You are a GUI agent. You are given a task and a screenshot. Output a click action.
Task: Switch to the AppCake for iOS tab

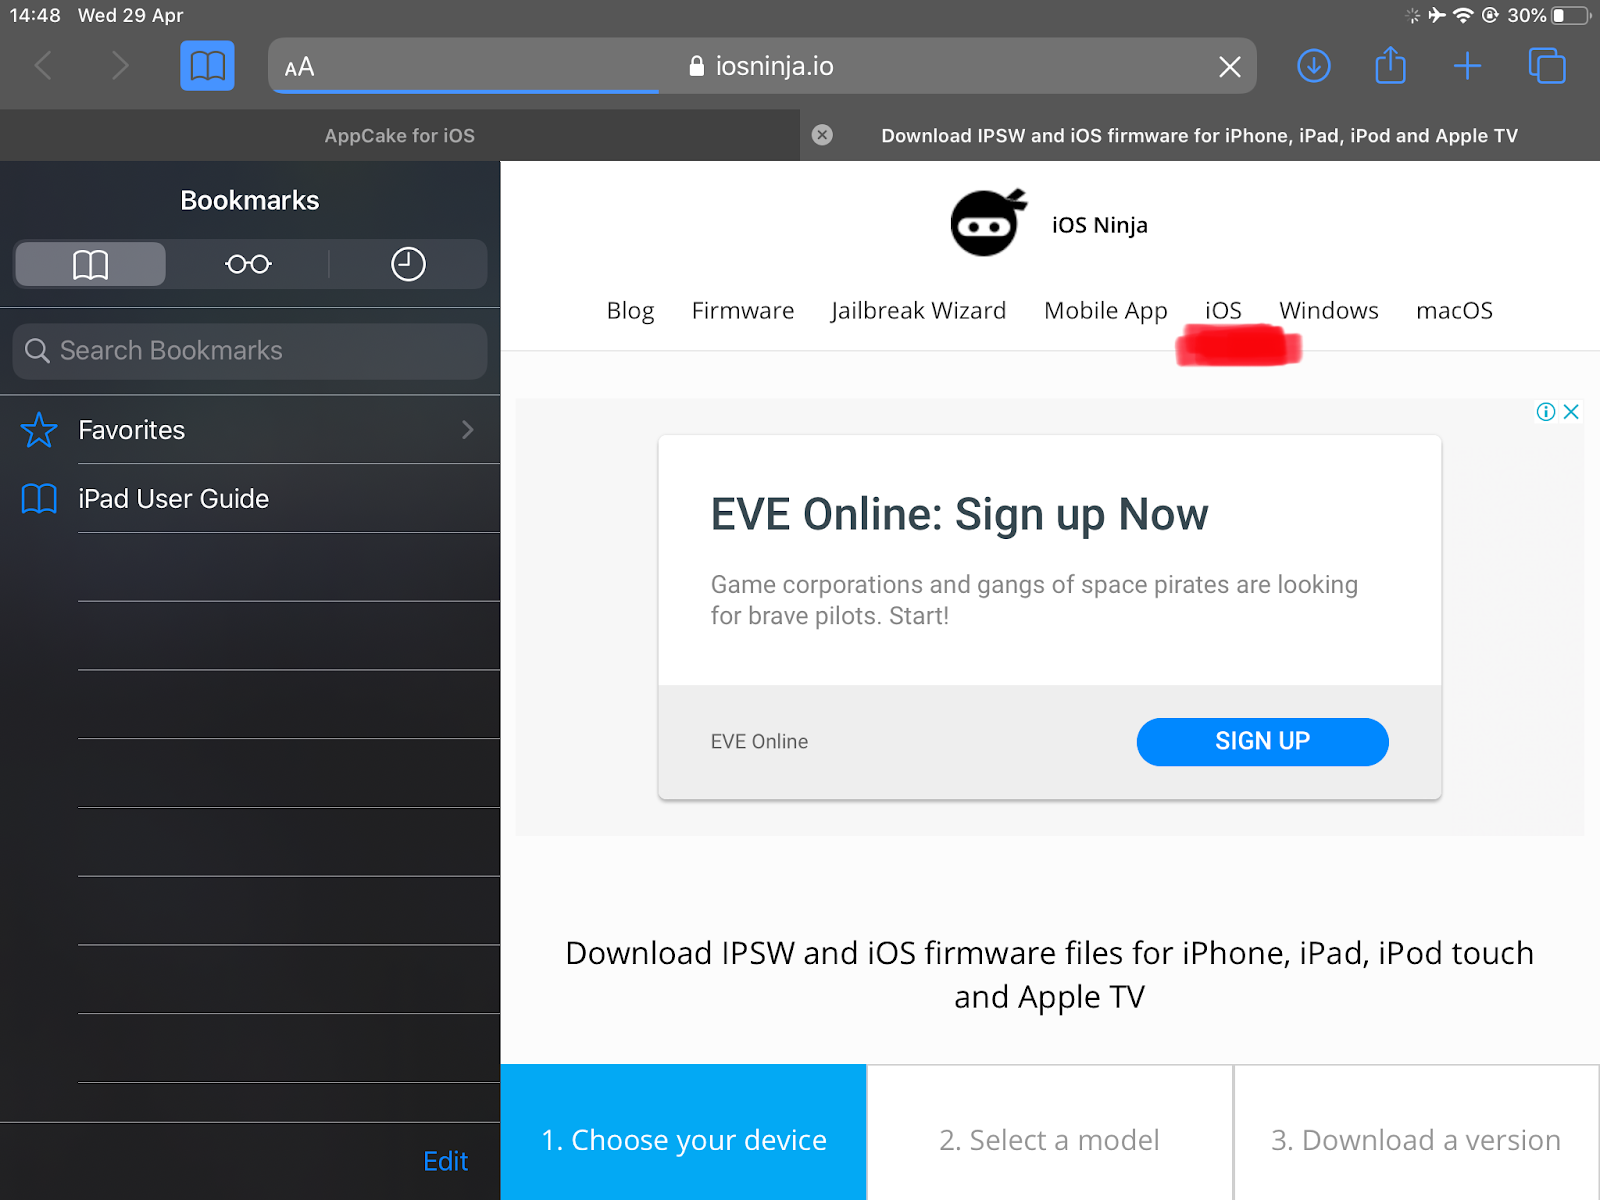point(399,135)
